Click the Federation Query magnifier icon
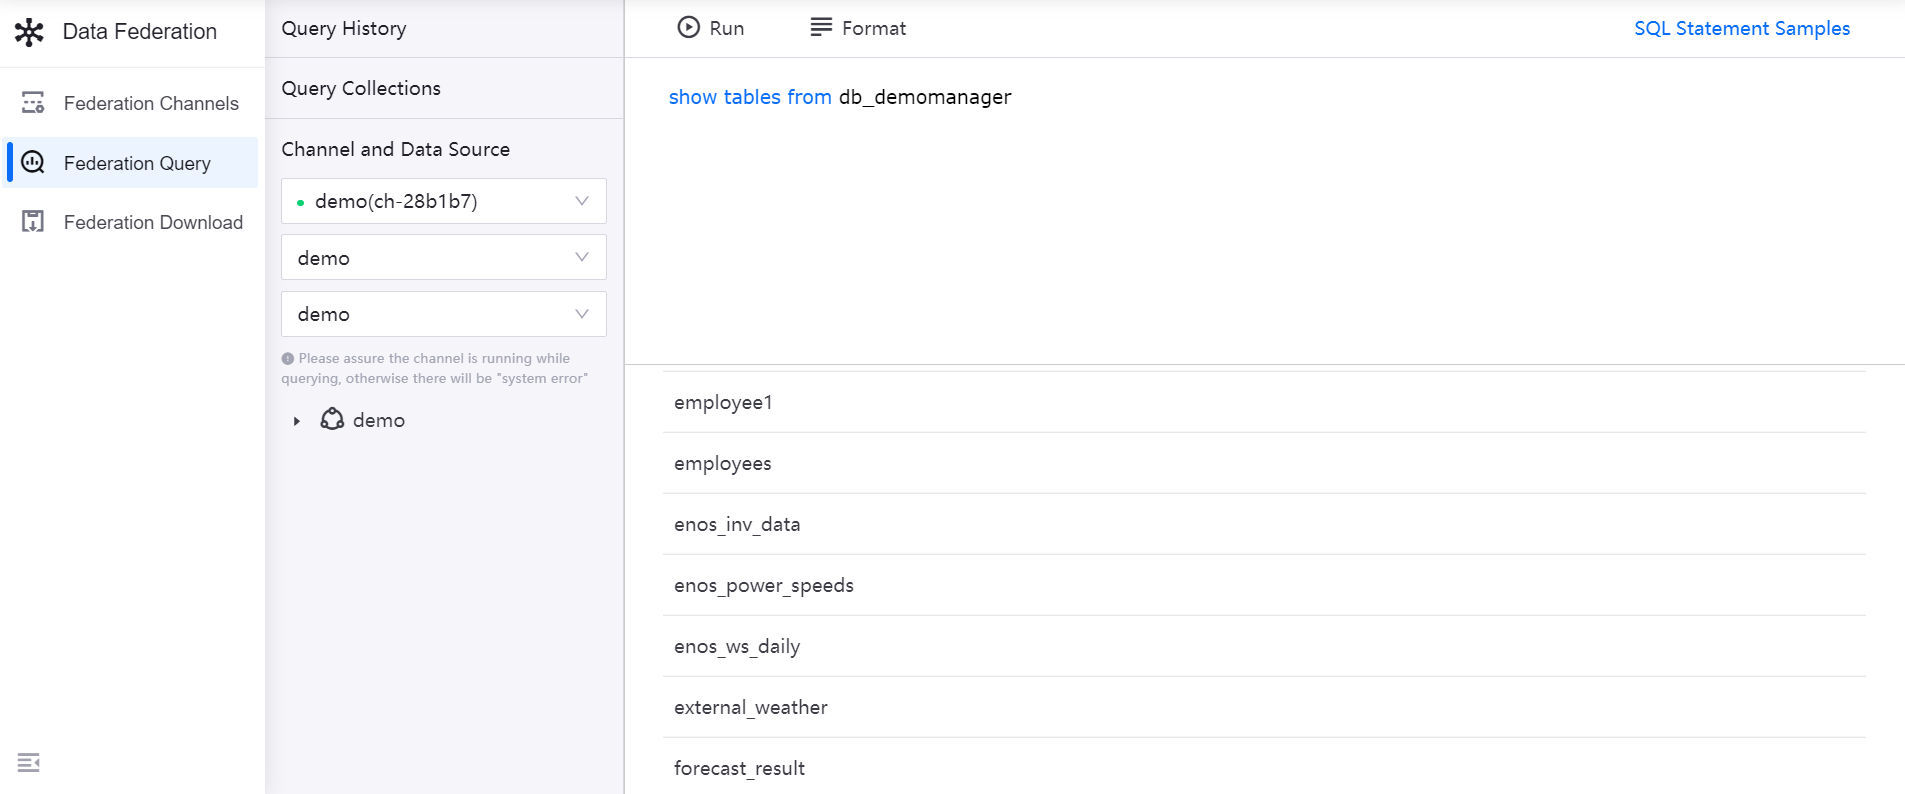1905x794 pixels. point(33,162)
